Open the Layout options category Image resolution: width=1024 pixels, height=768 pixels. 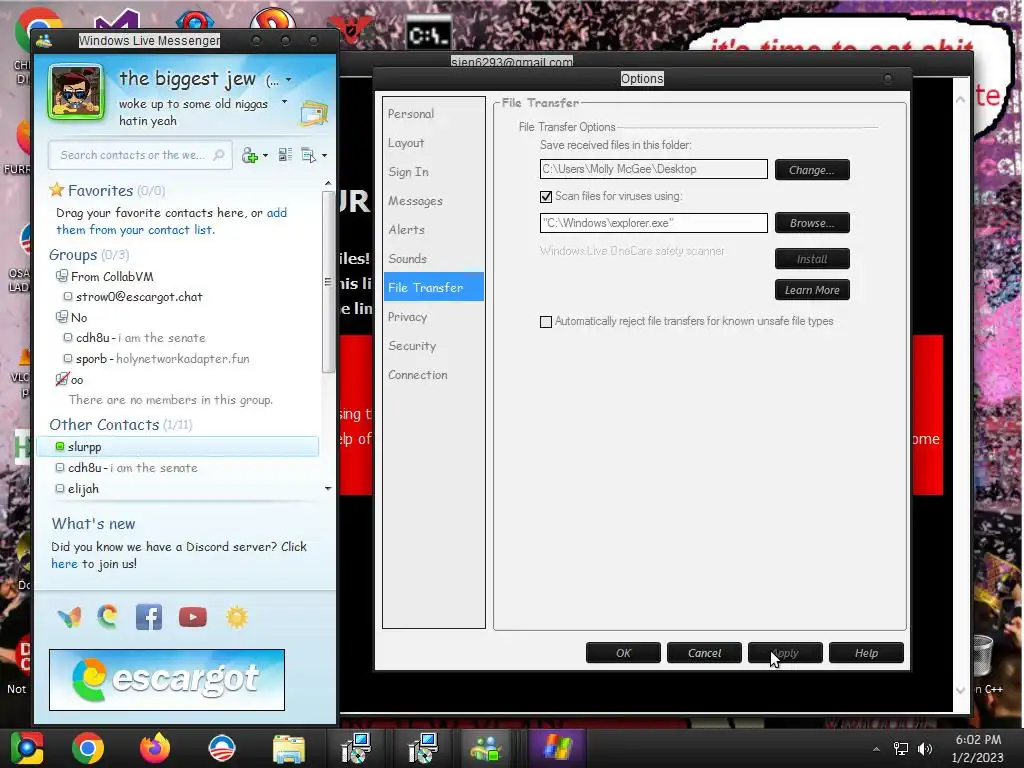(433, 142)
